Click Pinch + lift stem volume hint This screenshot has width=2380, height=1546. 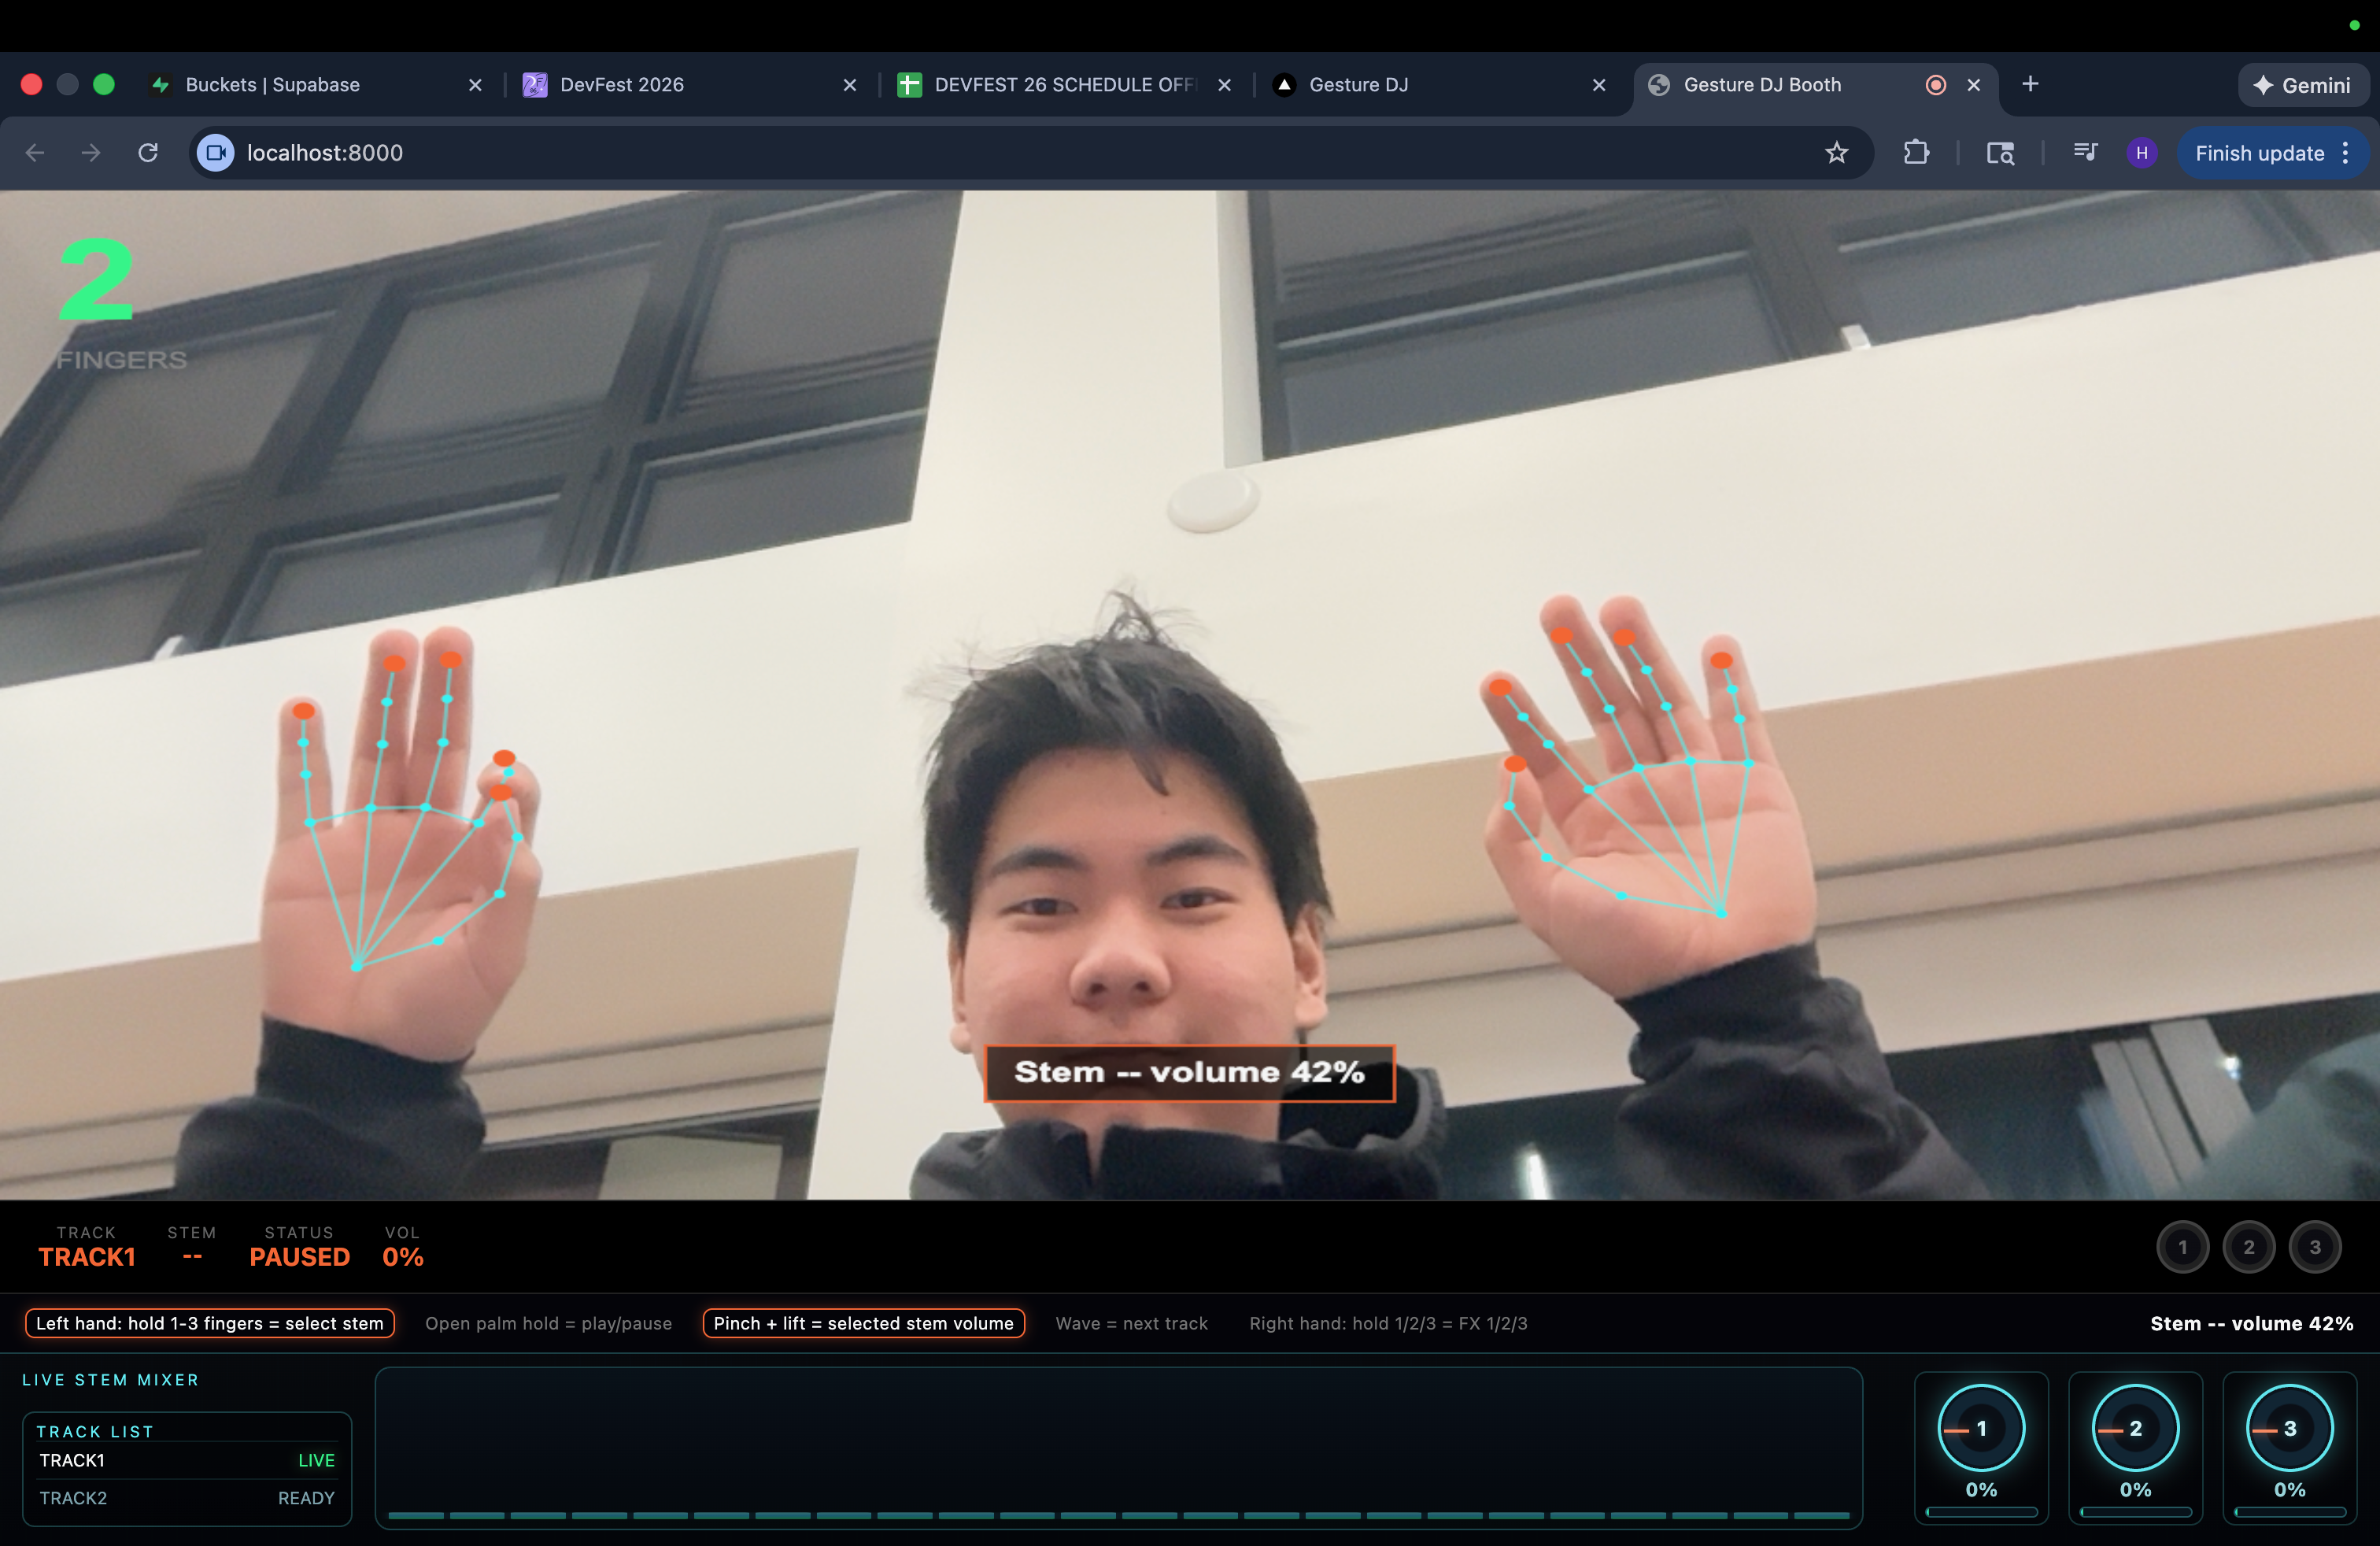tap(863, 1323)
